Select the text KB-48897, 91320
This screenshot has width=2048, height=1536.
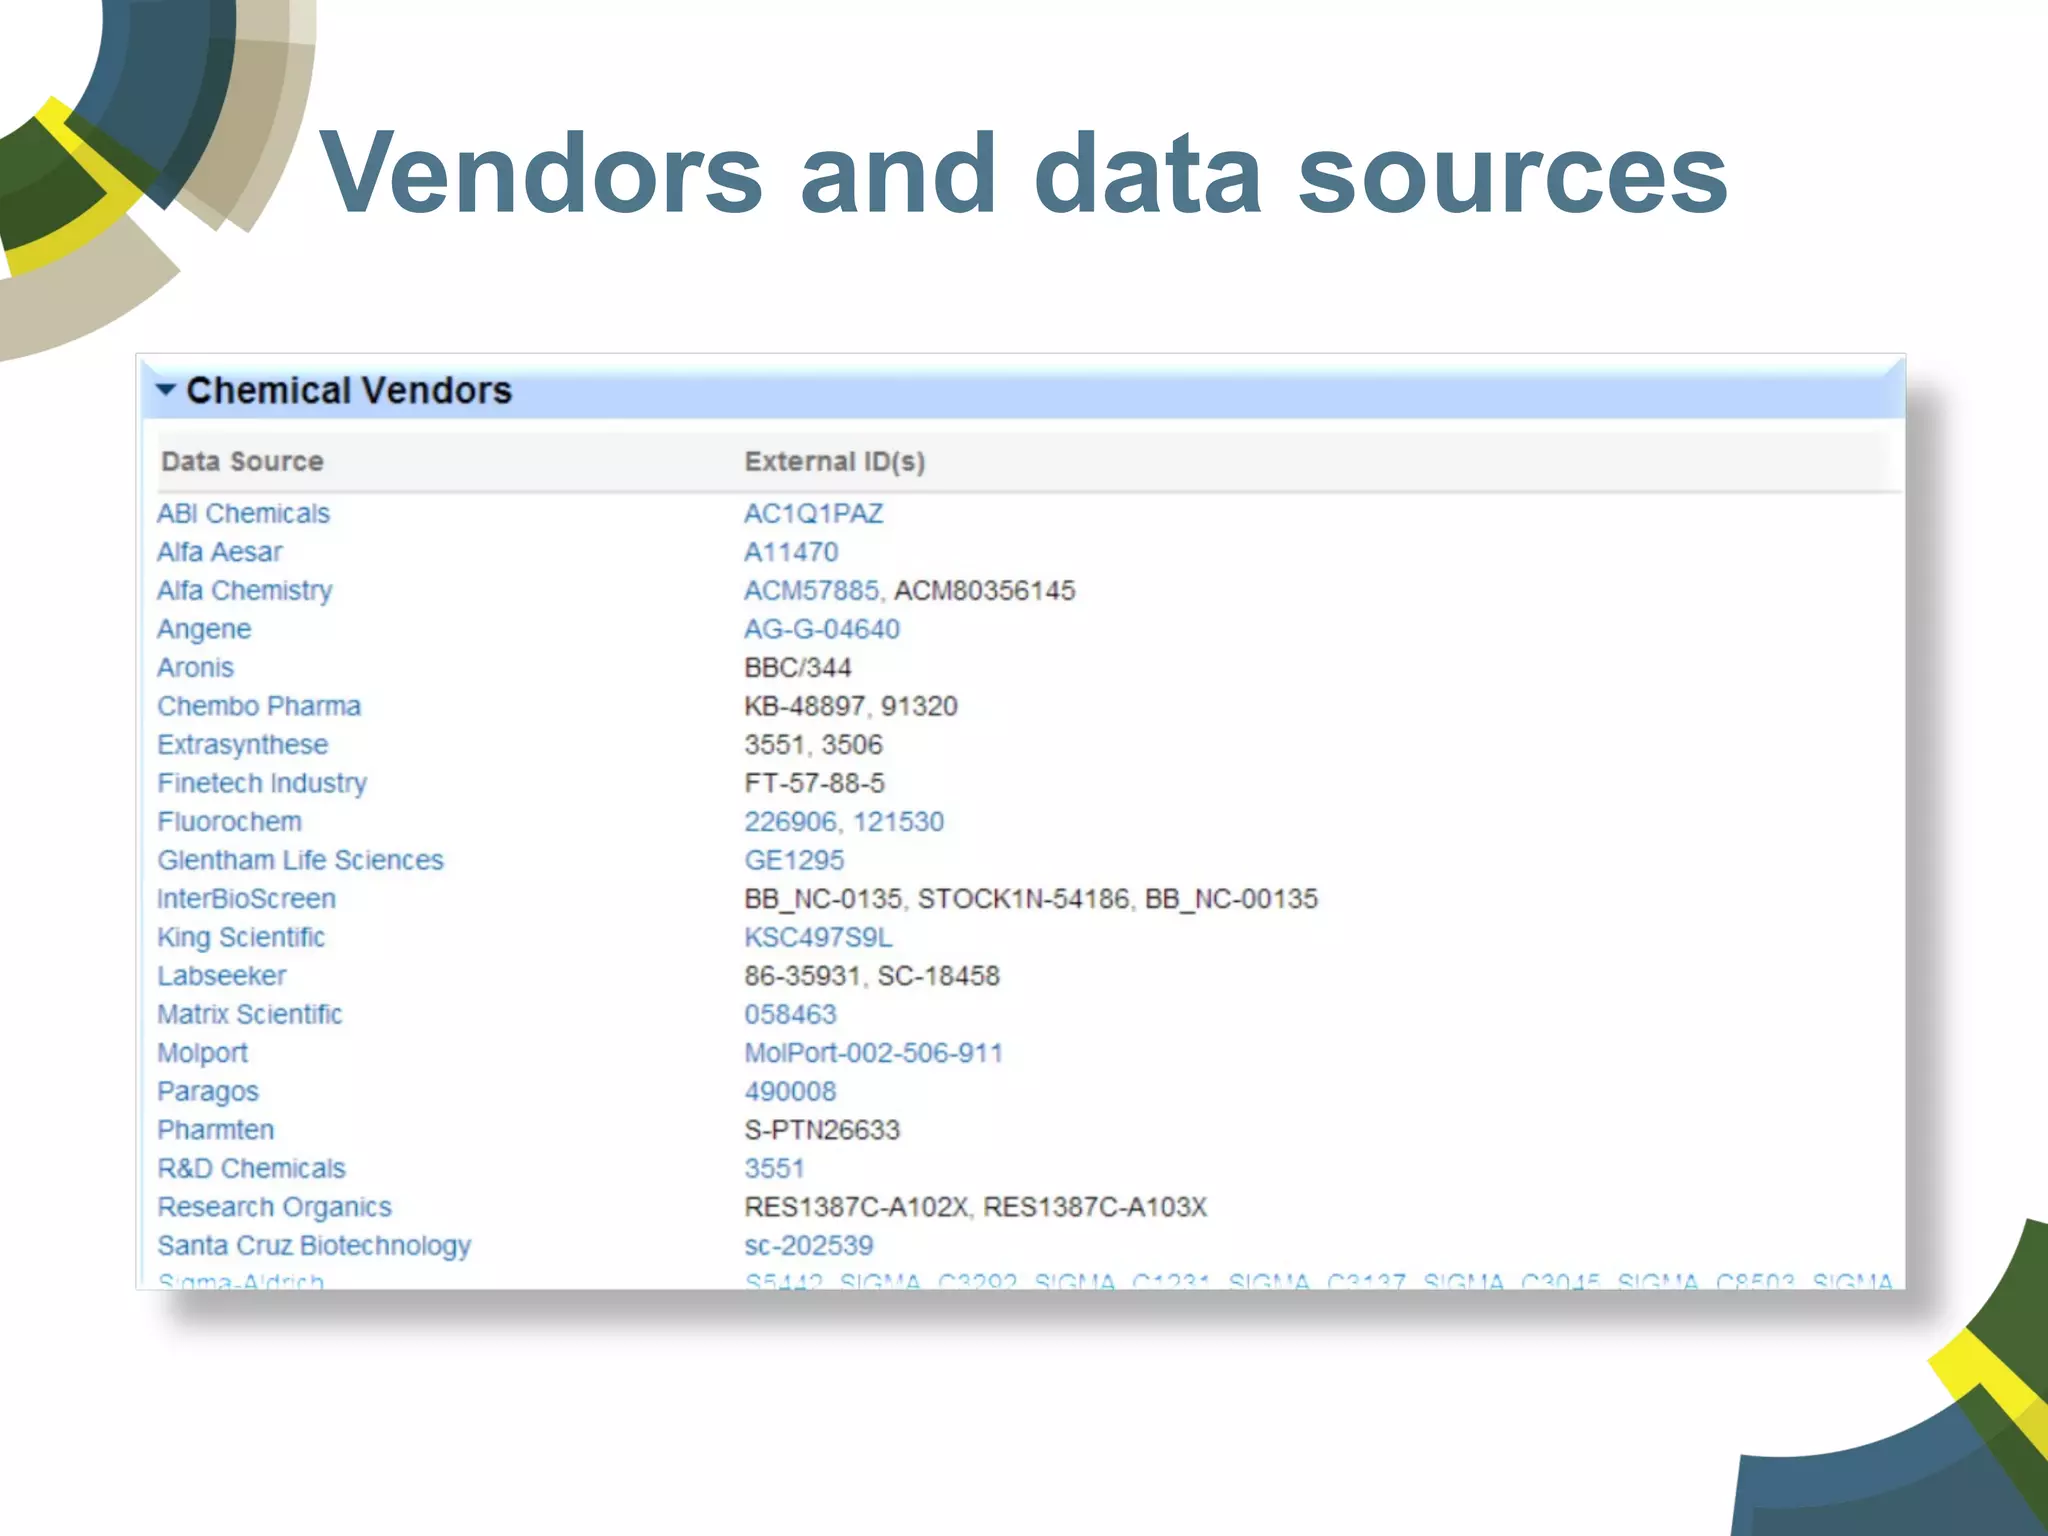[x=851, y=706]
